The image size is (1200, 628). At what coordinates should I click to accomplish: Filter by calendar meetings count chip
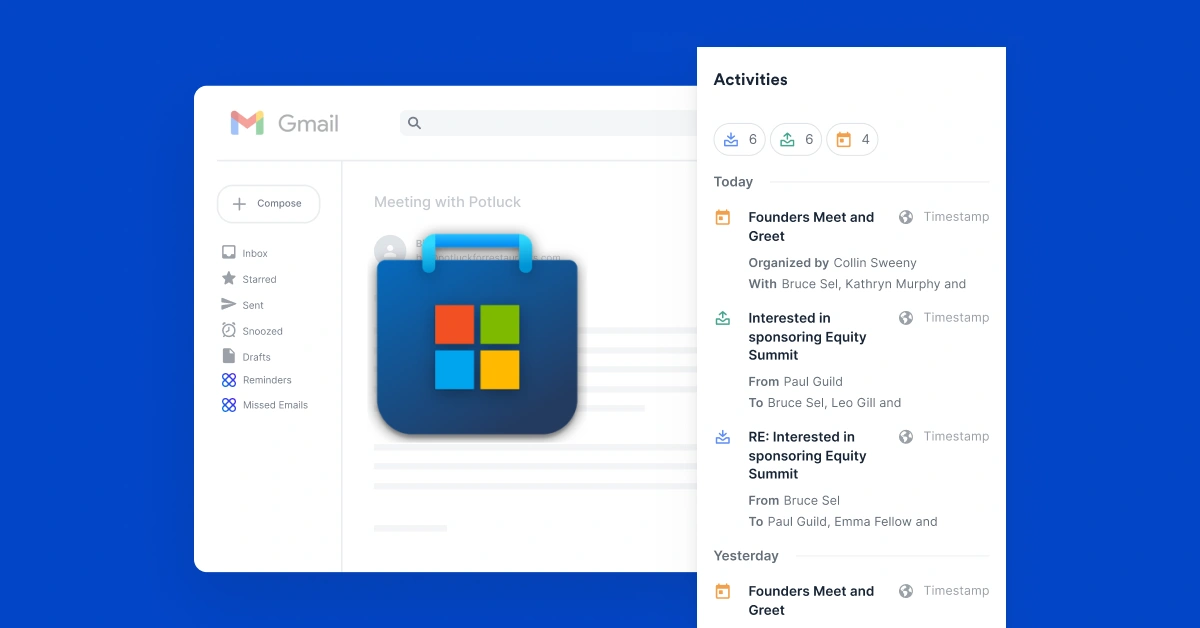(852, 140)
